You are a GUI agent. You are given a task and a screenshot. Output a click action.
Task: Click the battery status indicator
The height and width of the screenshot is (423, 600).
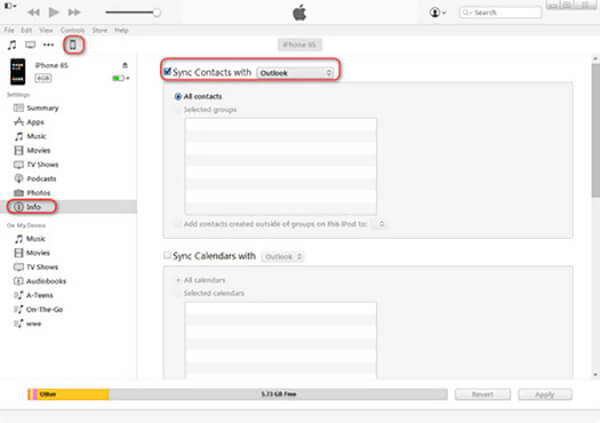120,78
